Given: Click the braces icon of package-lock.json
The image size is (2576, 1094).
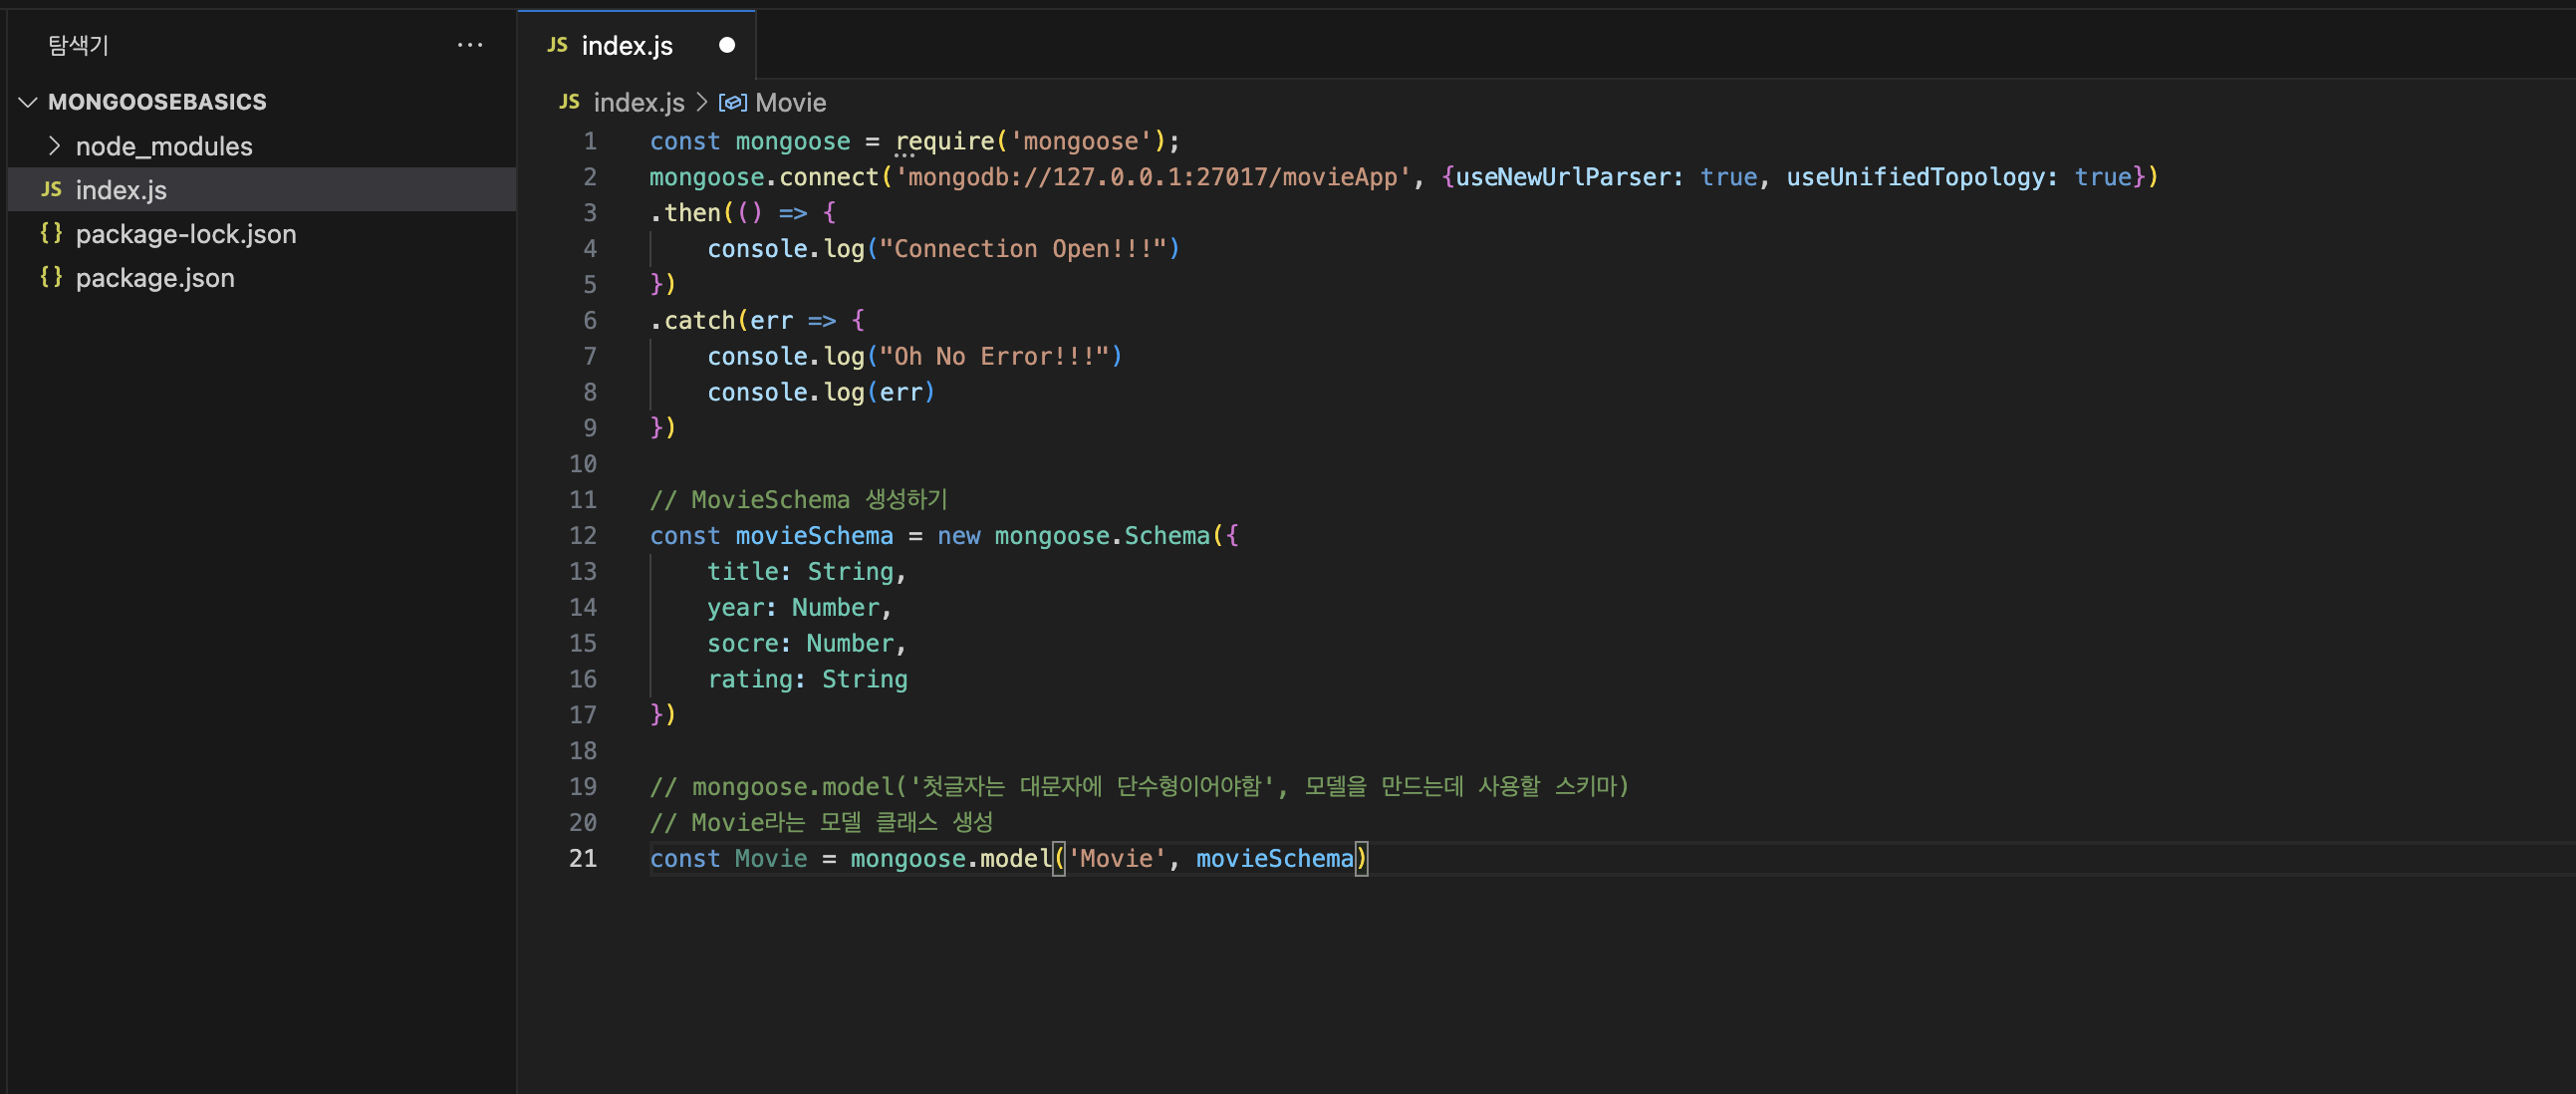Looking at the screenshot, I should click(x=51, y=233).
